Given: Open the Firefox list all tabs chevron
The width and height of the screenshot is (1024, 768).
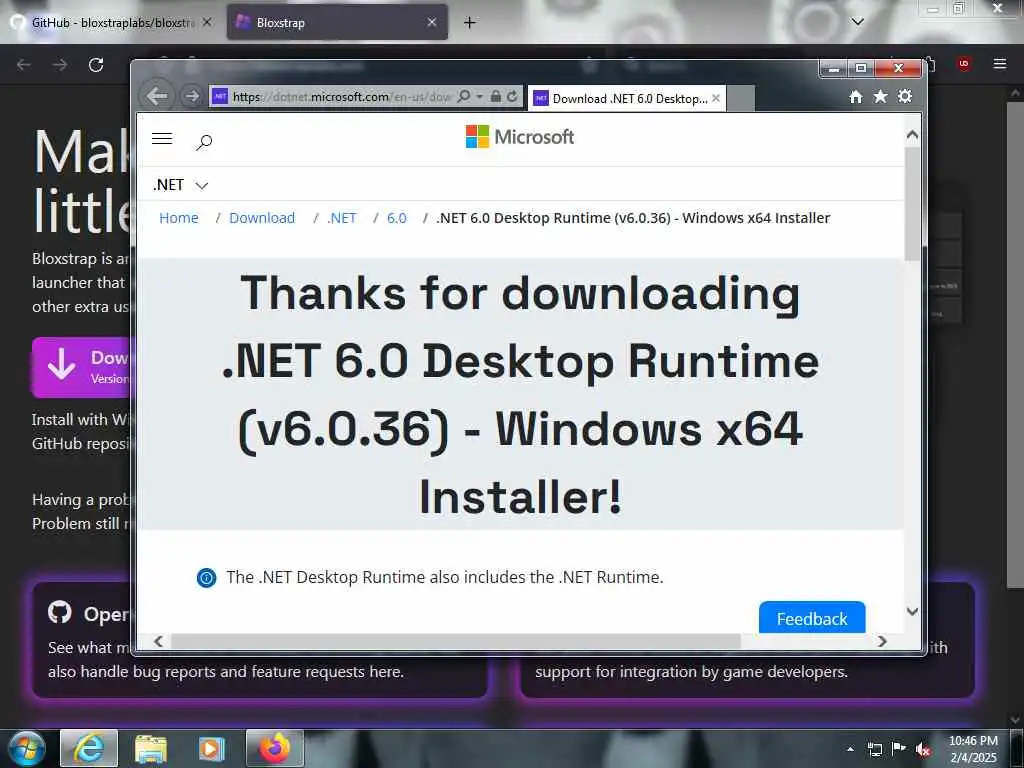Looking at the screenshot, I should [x=857, y=22].
